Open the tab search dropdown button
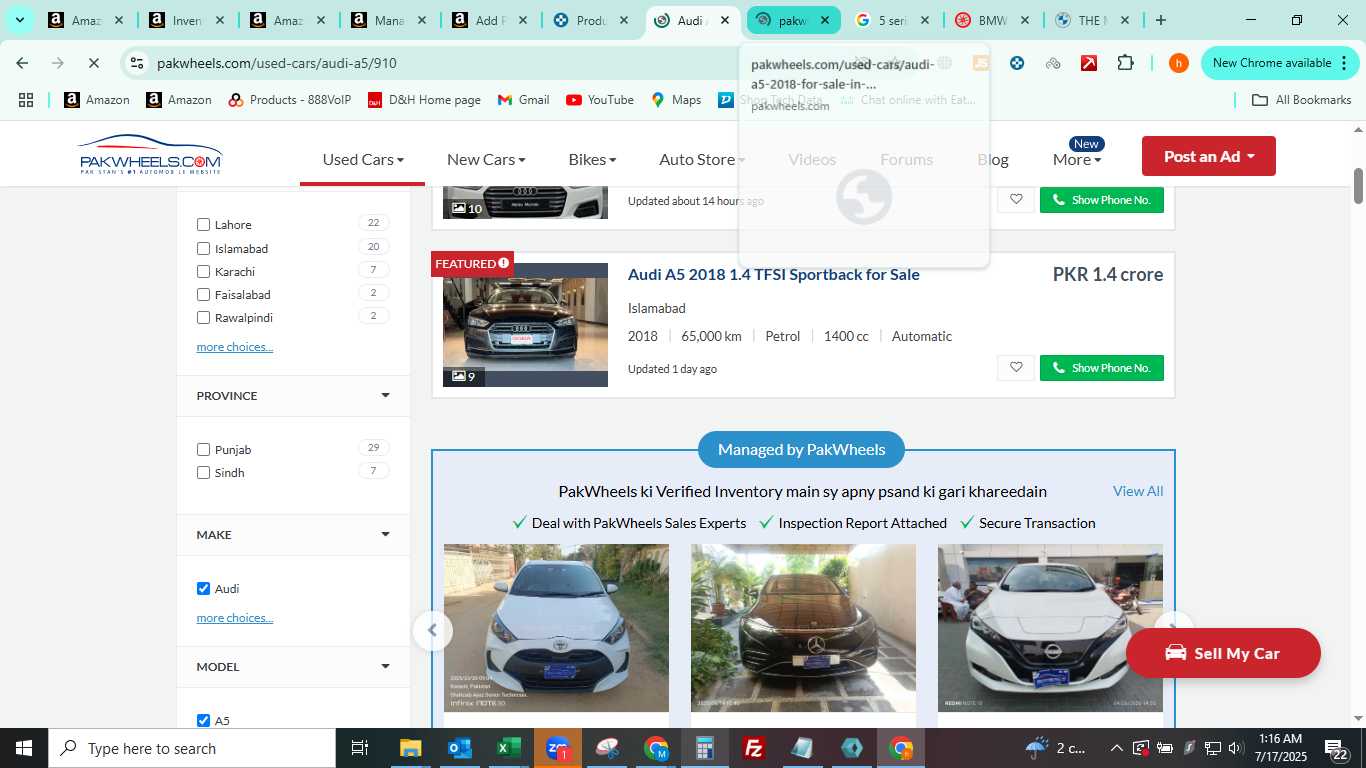 pyautogui.click(x=19, y=20)
